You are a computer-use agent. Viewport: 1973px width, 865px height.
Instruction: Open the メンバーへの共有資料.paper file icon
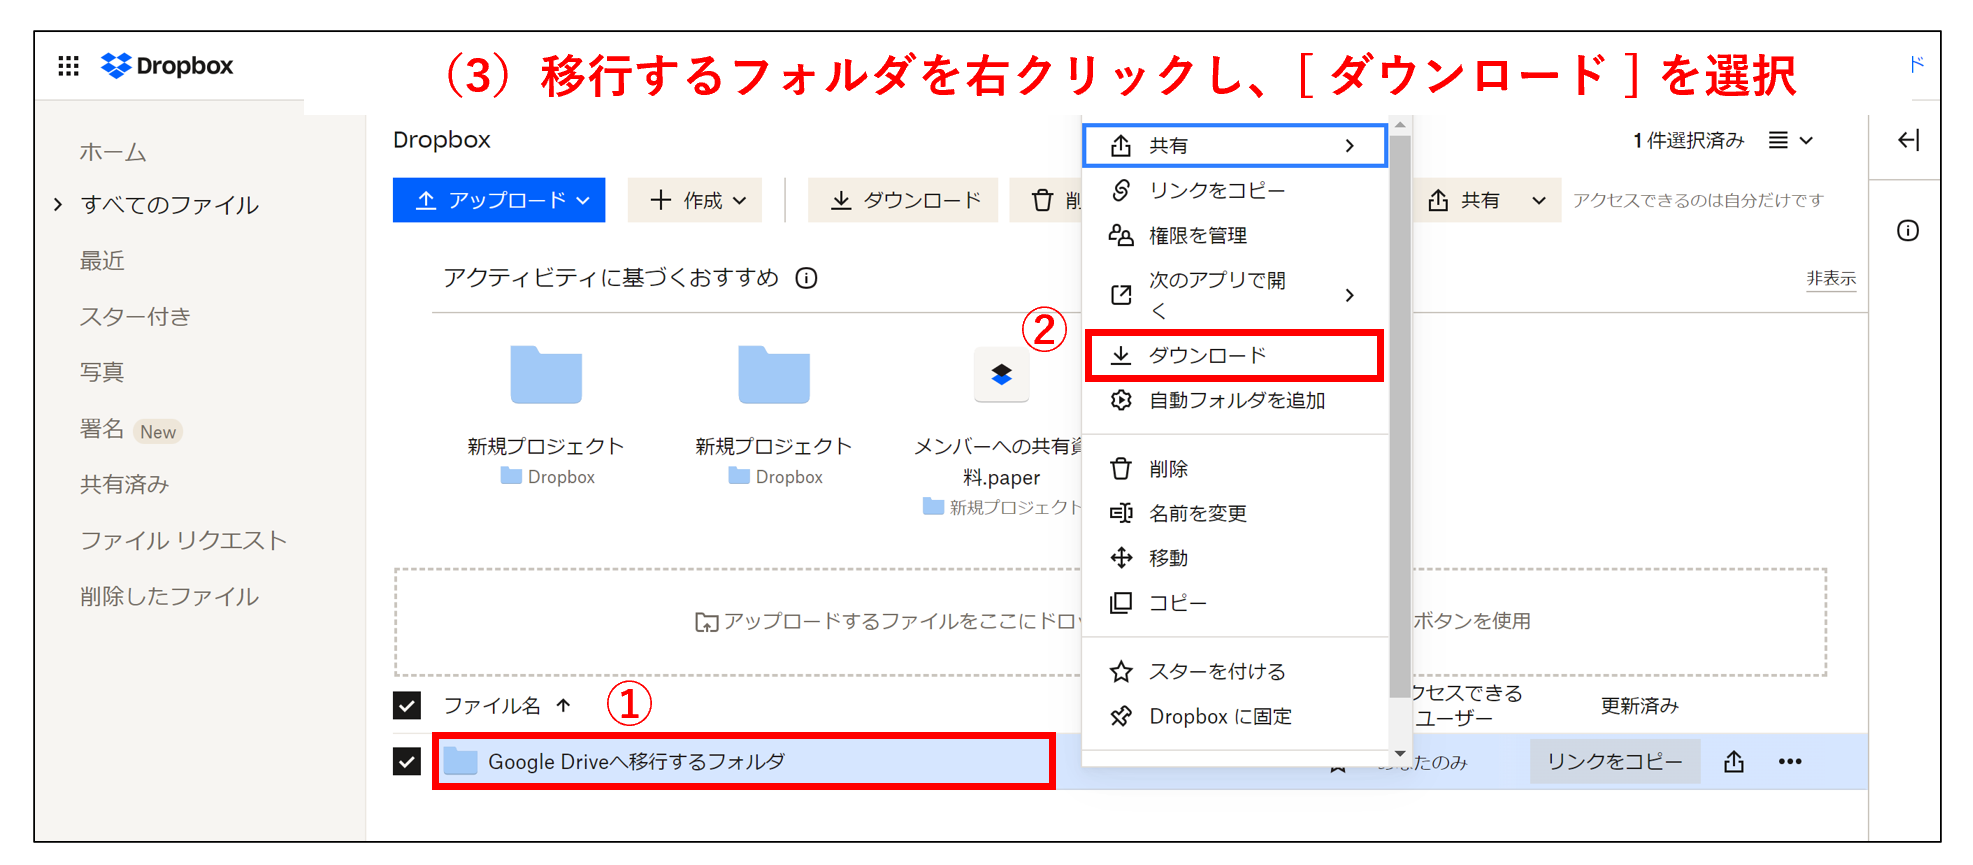tap(1001, 375)
